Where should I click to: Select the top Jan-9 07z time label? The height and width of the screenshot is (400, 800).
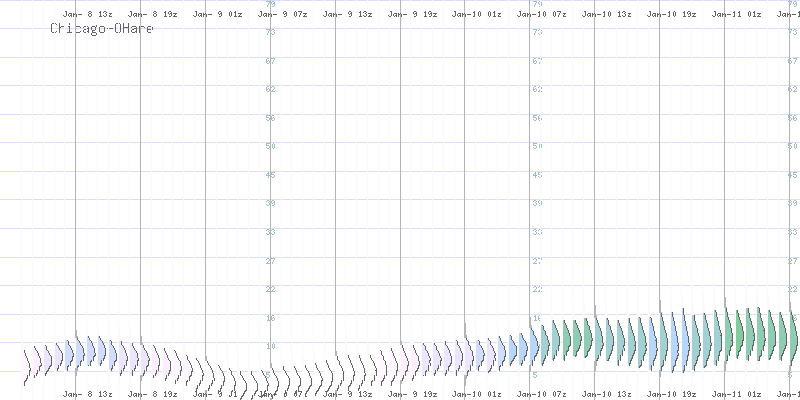pos(283,15)
